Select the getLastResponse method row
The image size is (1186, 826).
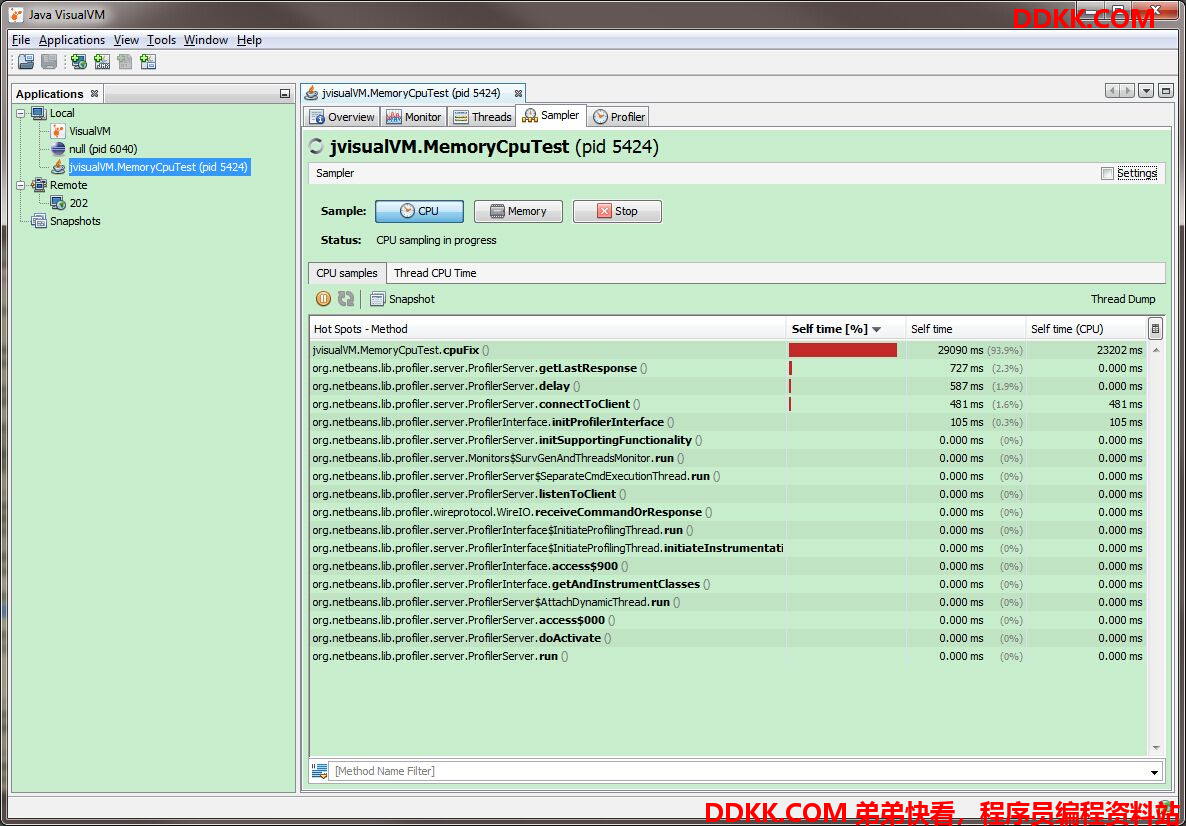pos(728,368)
